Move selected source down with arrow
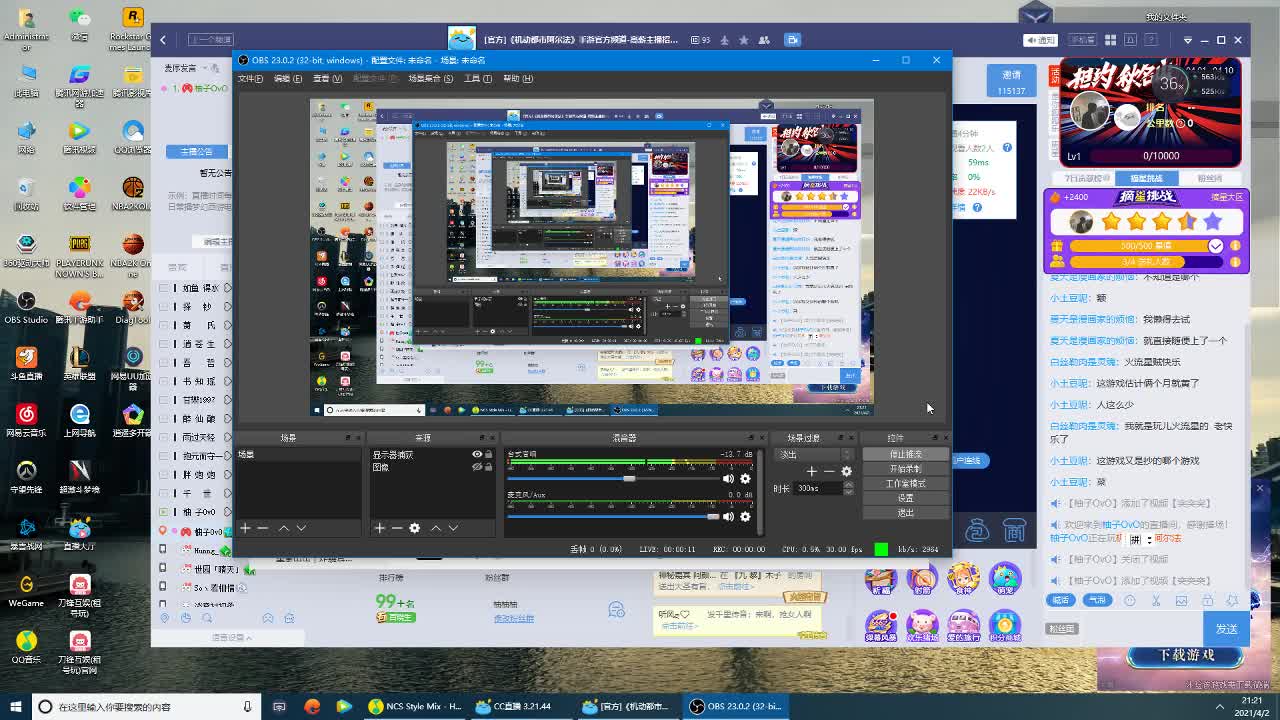This screenshot has height=720, width=1280. tap(453, 528)
